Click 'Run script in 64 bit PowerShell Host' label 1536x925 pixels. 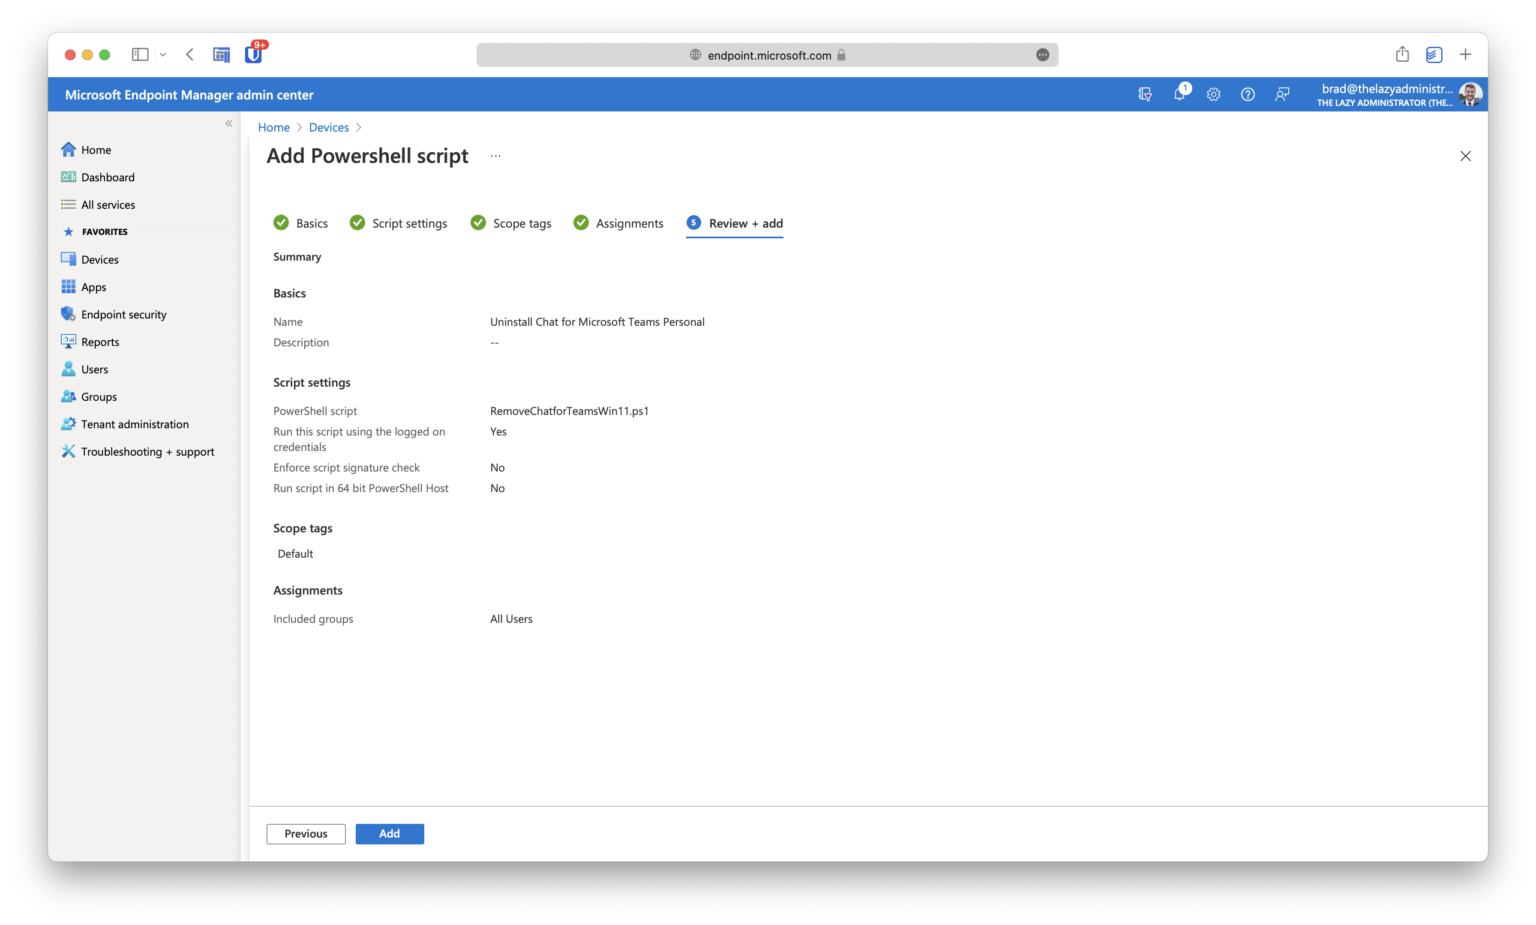click(361, 489)
